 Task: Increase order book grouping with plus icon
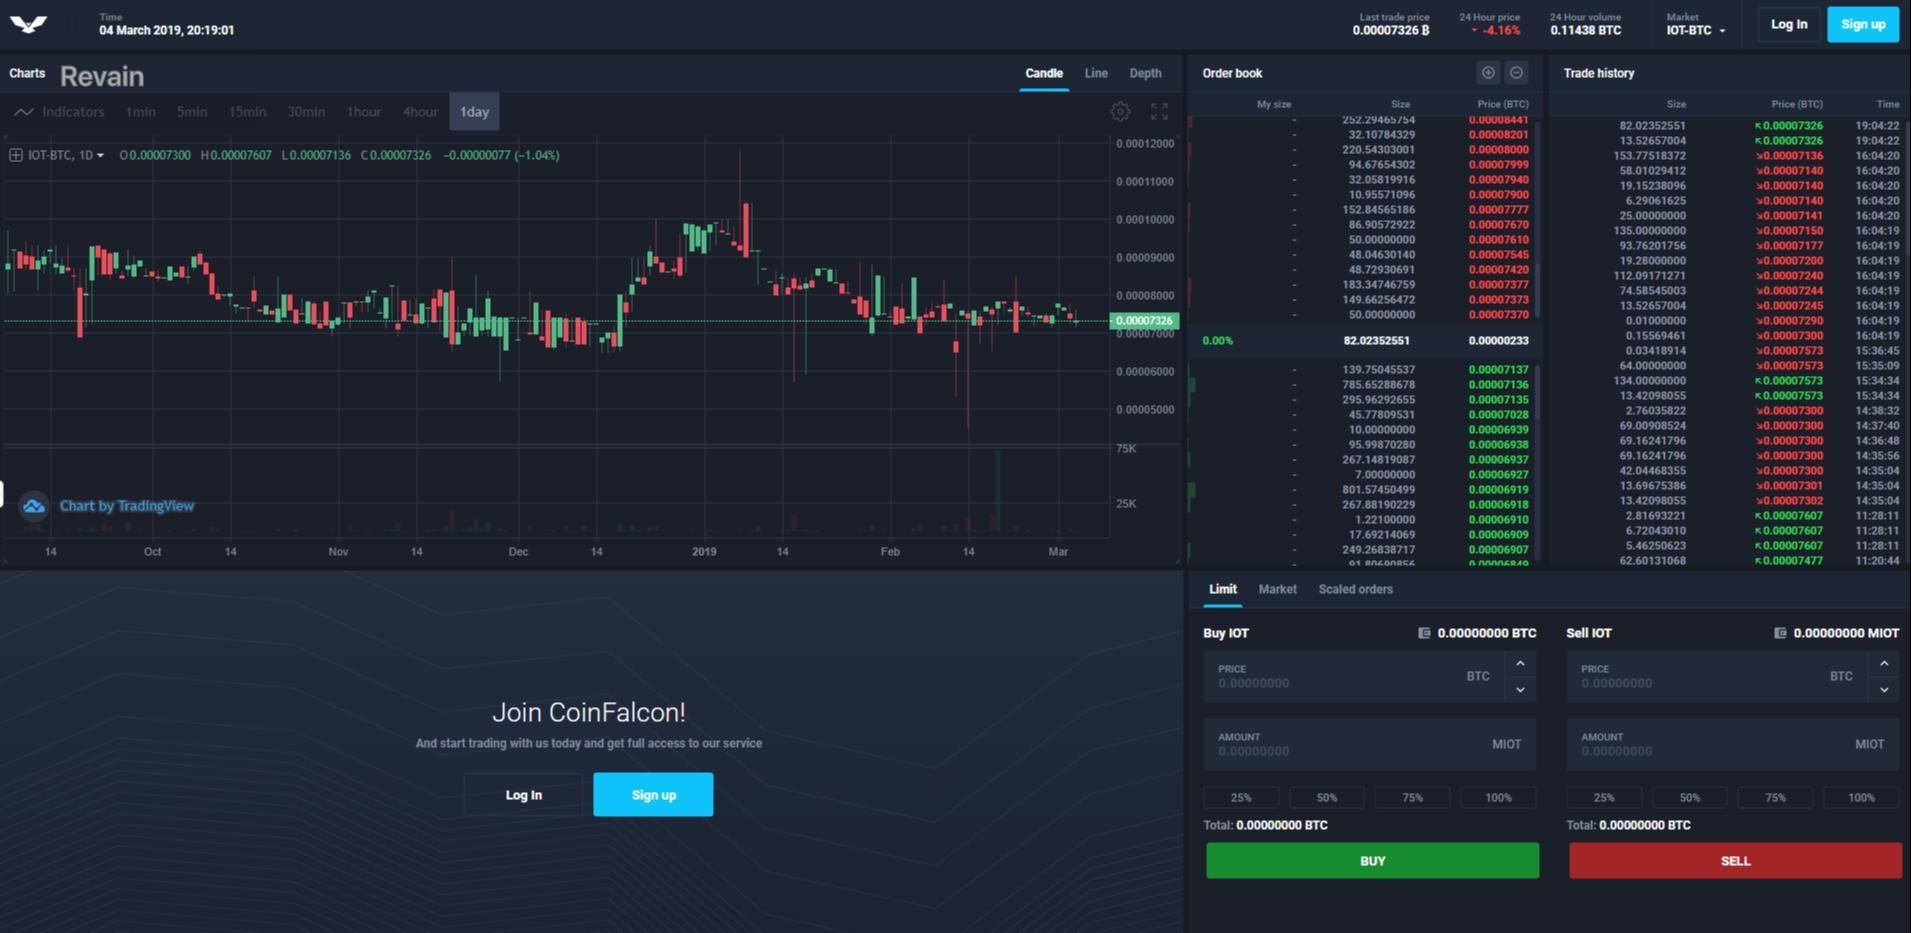click(1488, 73)
